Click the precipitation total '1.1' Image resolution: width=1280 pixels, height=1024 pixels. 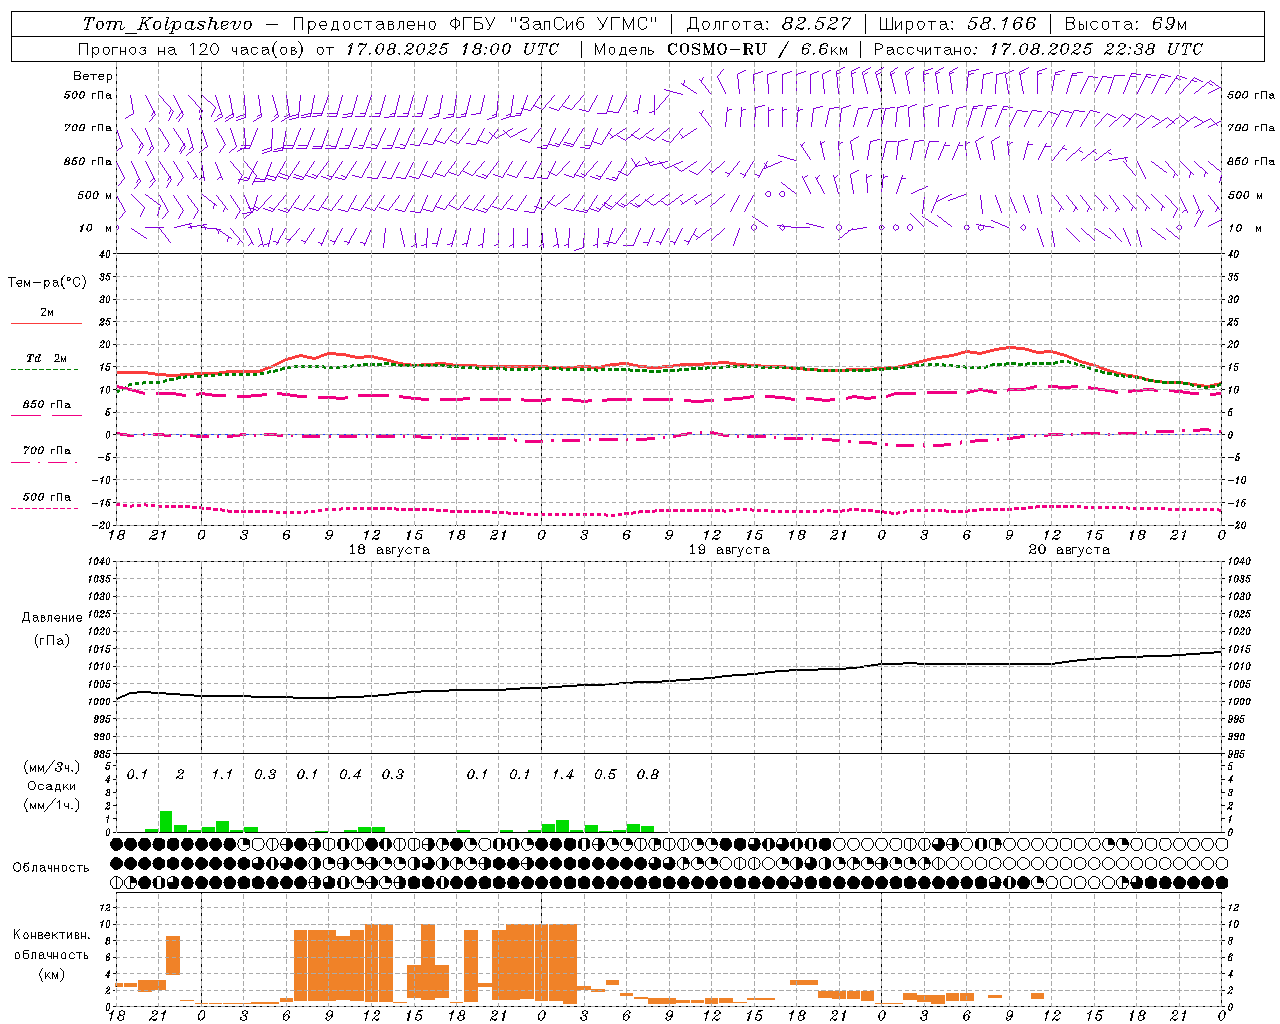[x=222, y=774]
